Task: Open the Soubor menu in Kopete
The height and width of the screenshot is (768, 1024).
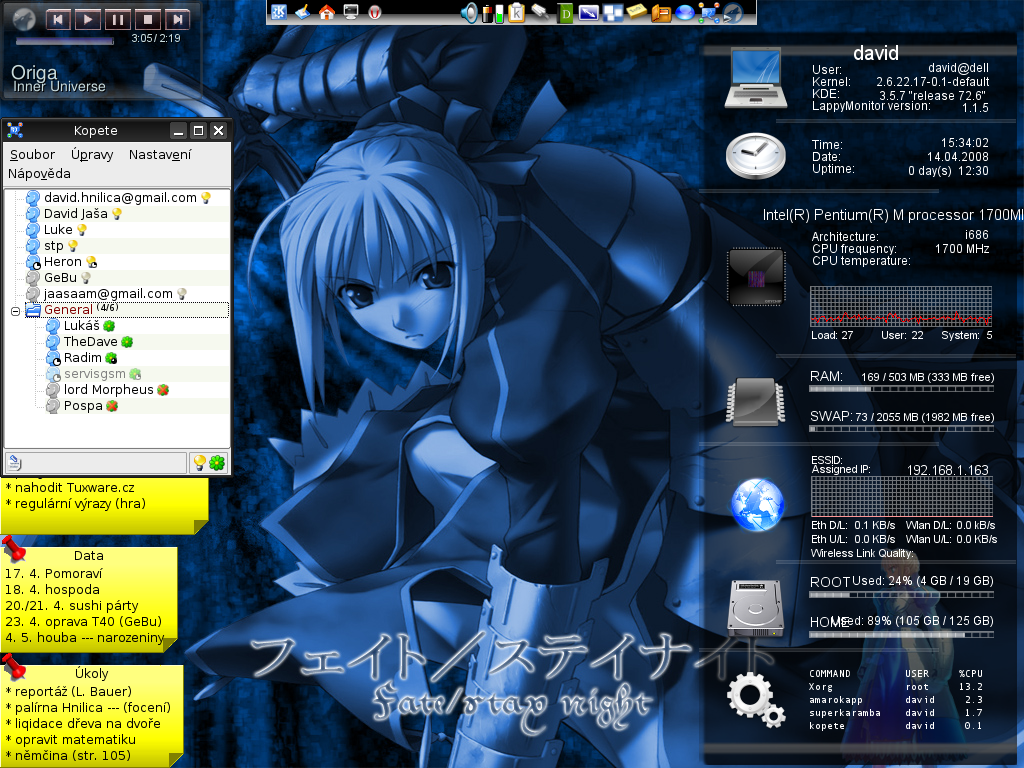Action: [32, 155]
